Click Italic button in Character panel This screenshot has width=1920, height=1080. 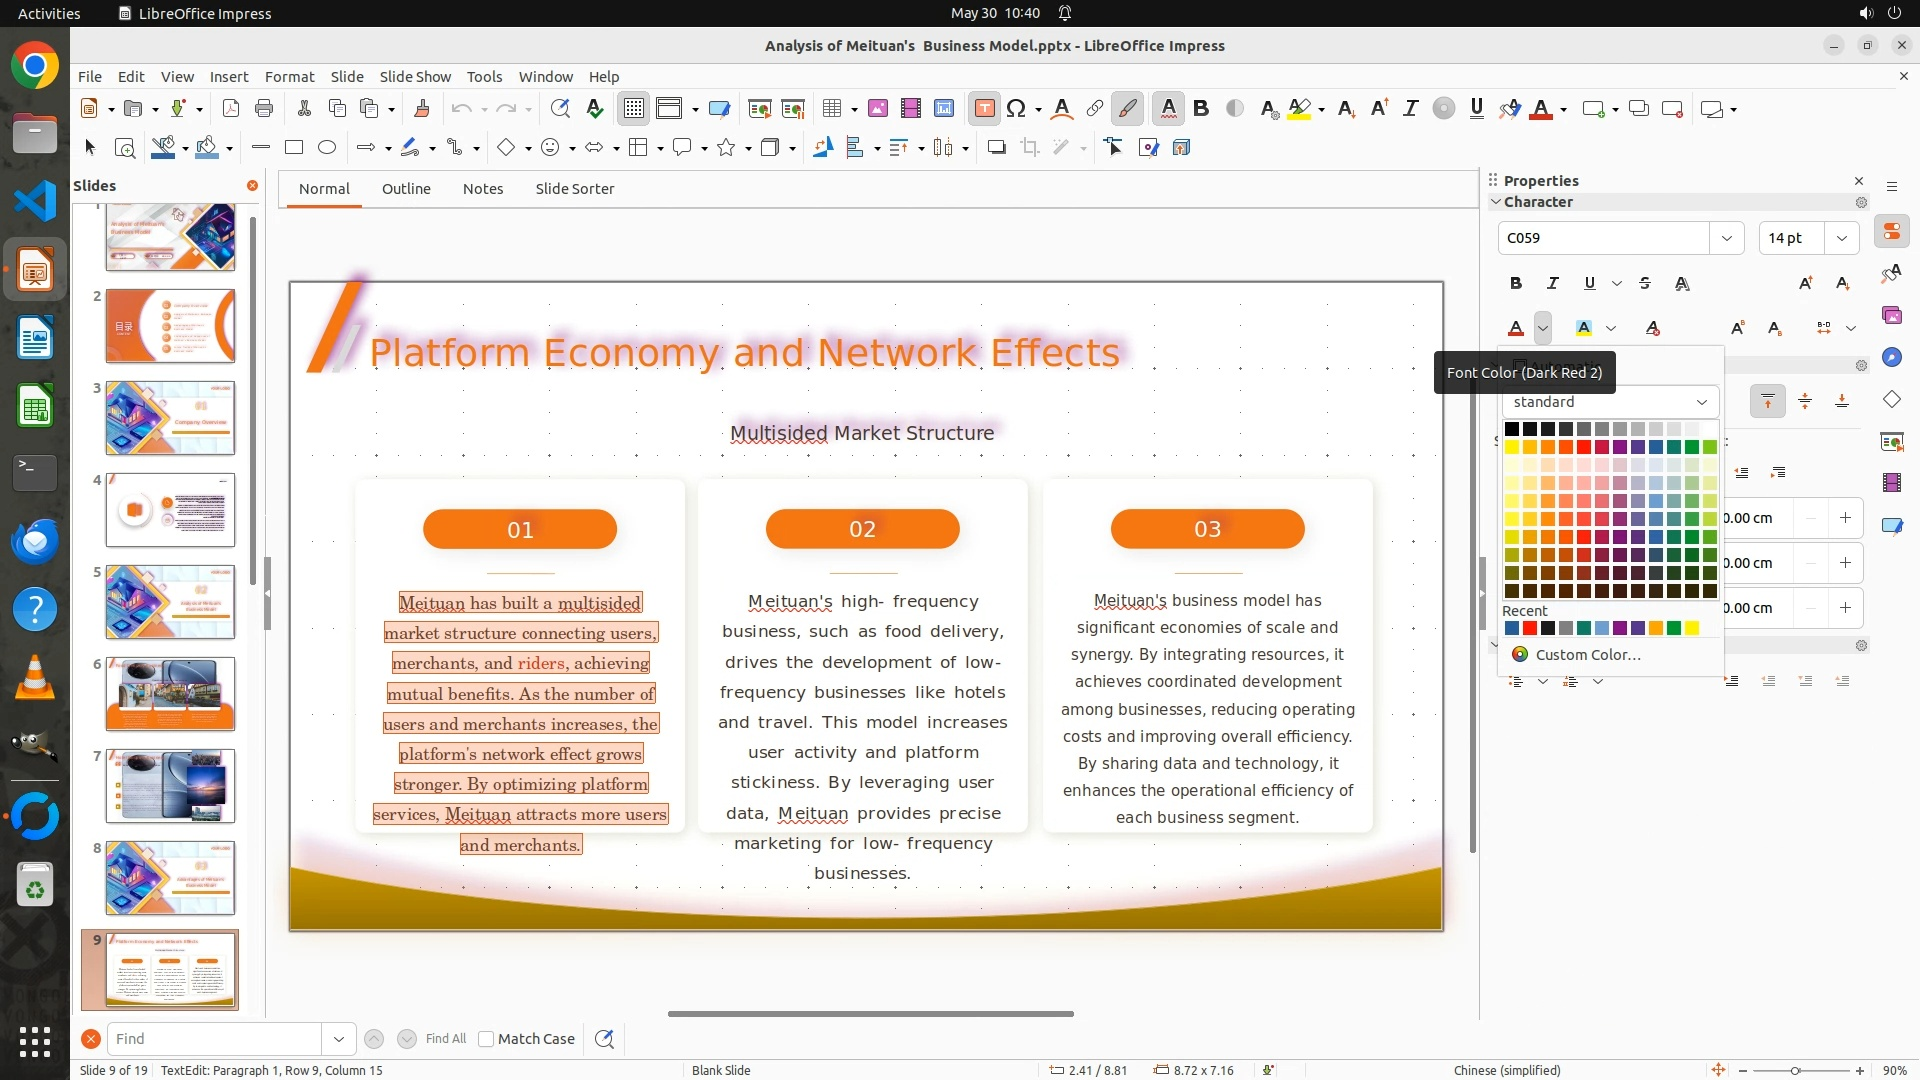pyautogui.click(x=1553, y=284)
